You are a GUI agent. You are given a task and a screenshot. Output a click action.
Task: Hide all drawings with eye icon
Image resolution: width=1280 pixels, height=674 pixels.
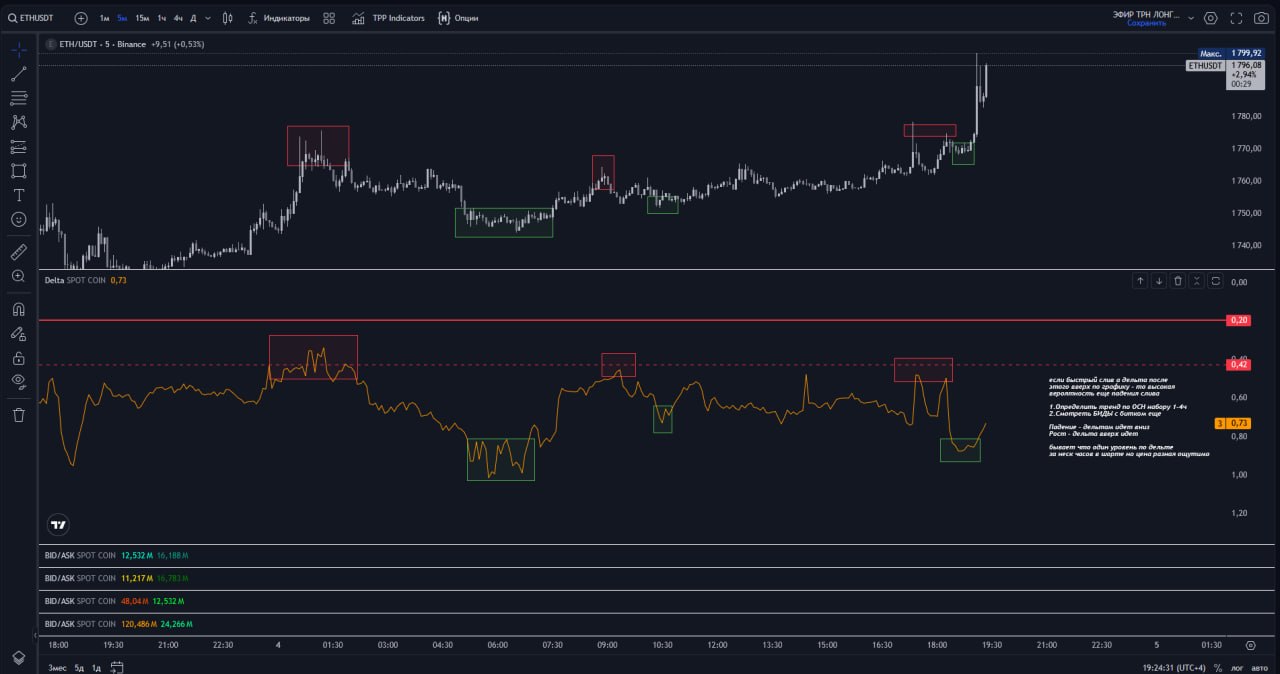[18, 381]
